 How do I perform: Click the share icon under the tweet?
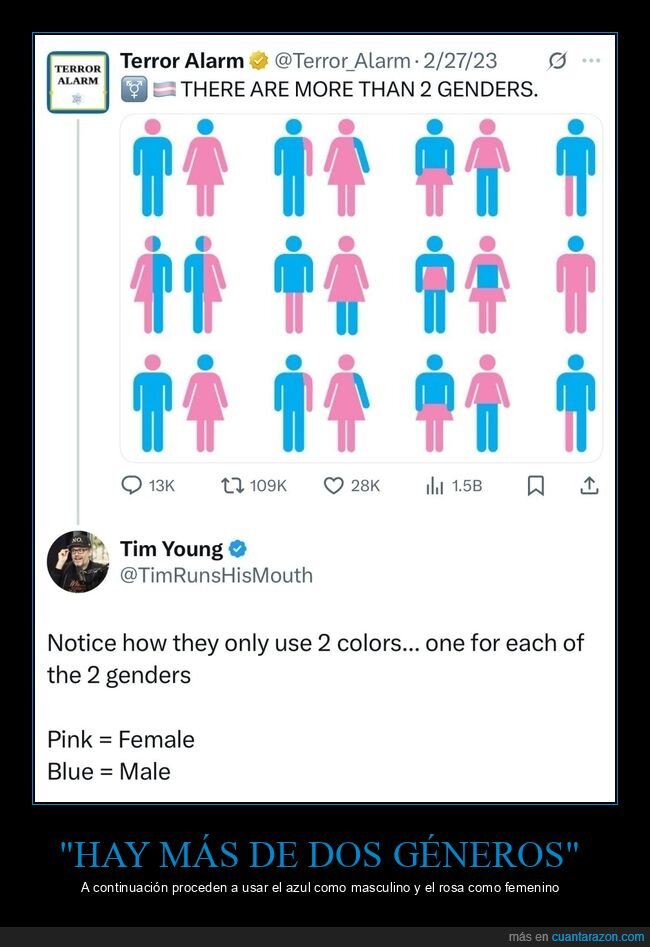click(590, 486)
